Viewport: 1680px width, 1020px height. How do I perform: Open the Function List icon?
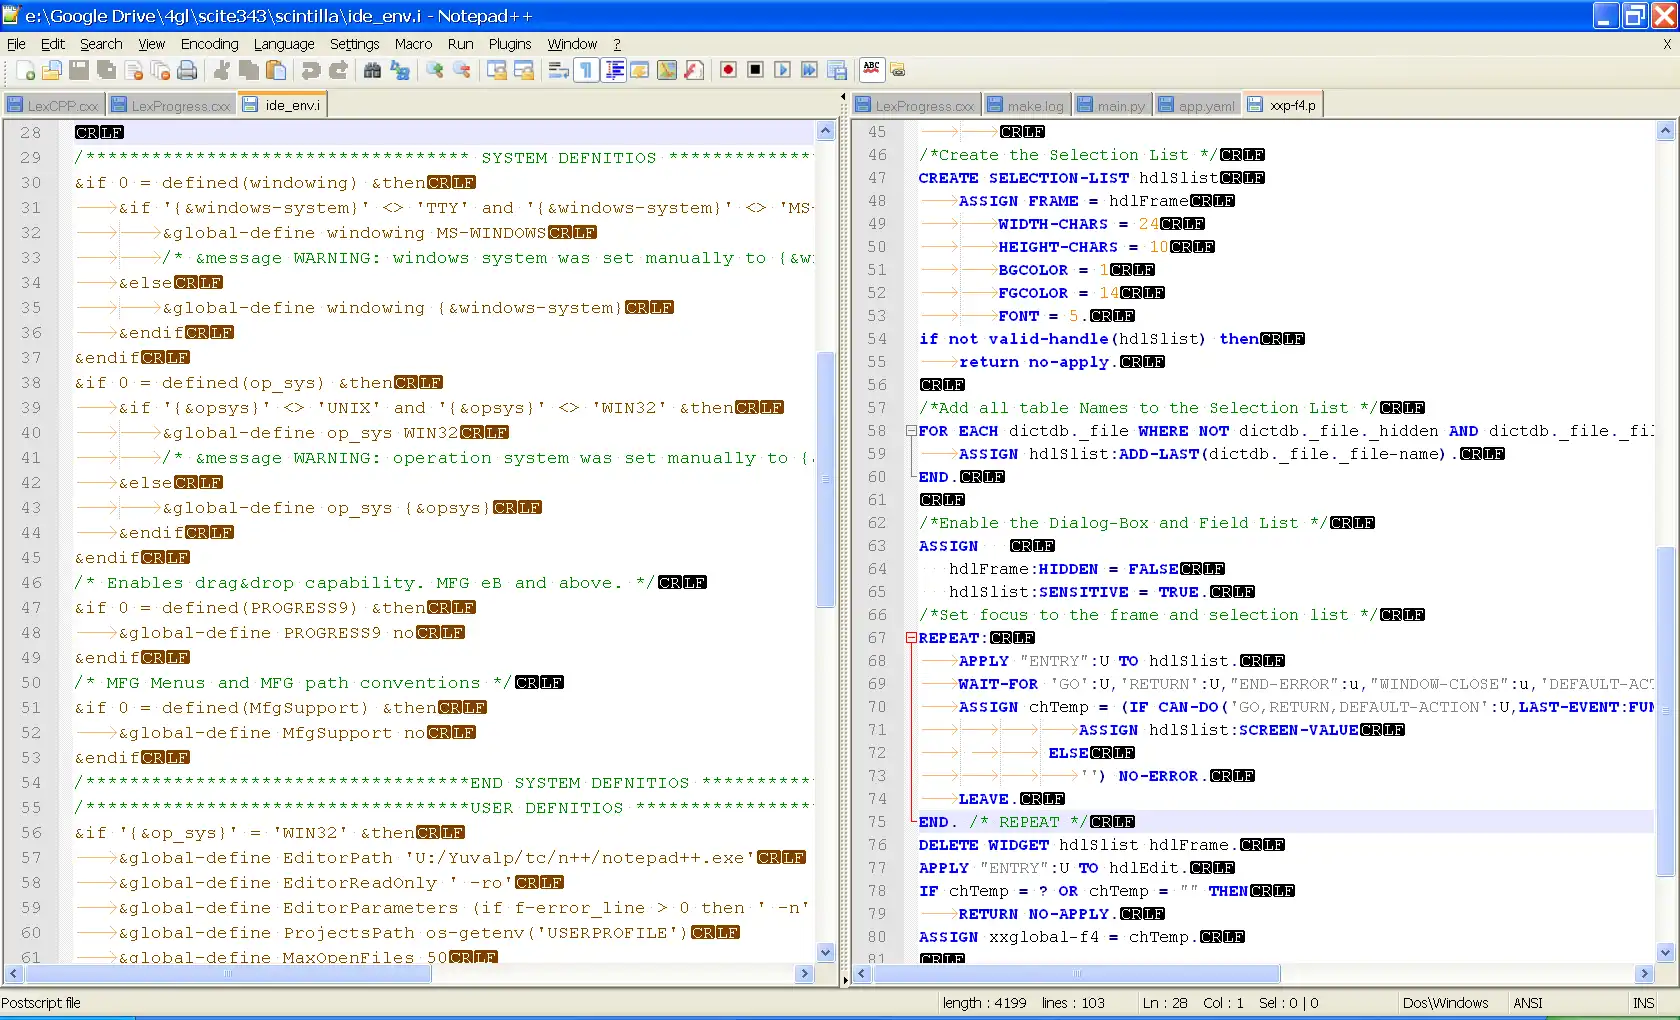(694, 70)
